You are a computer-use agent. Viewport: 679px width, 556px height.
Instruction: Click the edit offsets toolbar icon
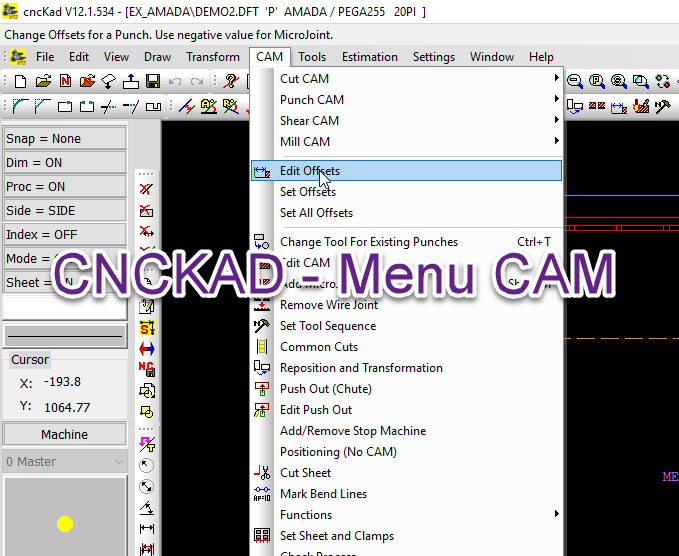coord(619,106)
